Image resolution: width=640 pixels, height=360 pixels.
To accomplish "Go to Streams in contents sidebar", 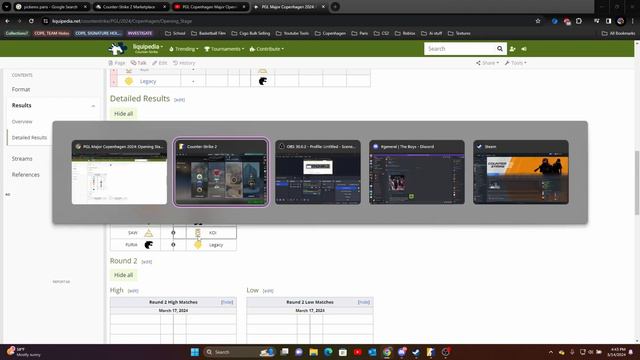I will (x=22, y=158).
